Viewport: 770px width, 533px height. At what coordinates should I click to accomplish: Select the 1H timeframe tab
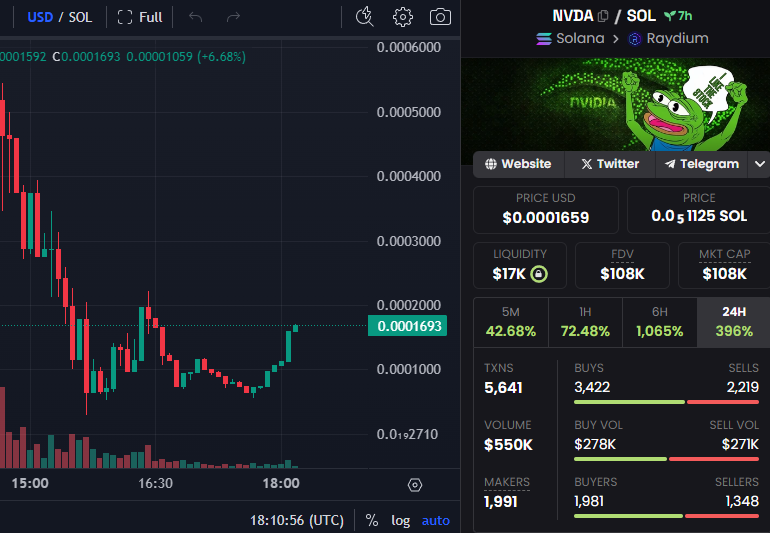coord(585,322)
